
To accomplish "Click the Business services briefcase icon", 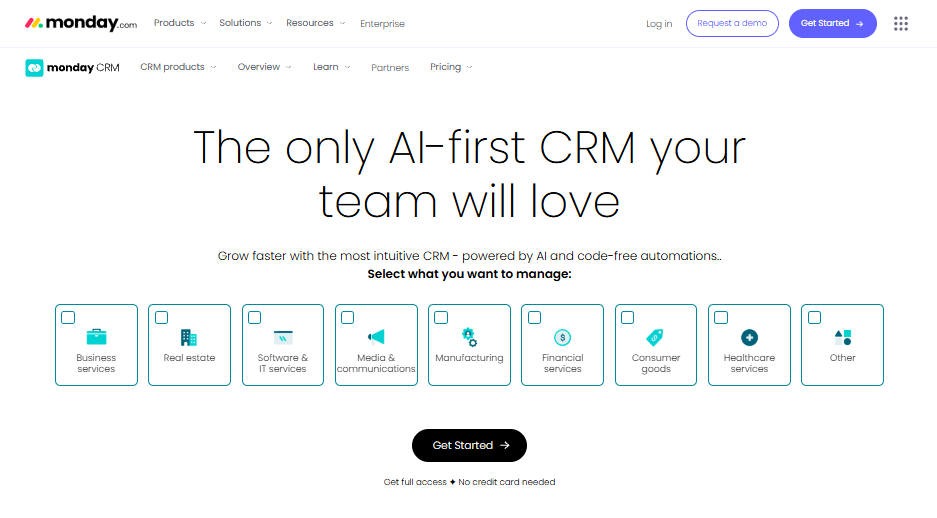I will tap(96, 337).
